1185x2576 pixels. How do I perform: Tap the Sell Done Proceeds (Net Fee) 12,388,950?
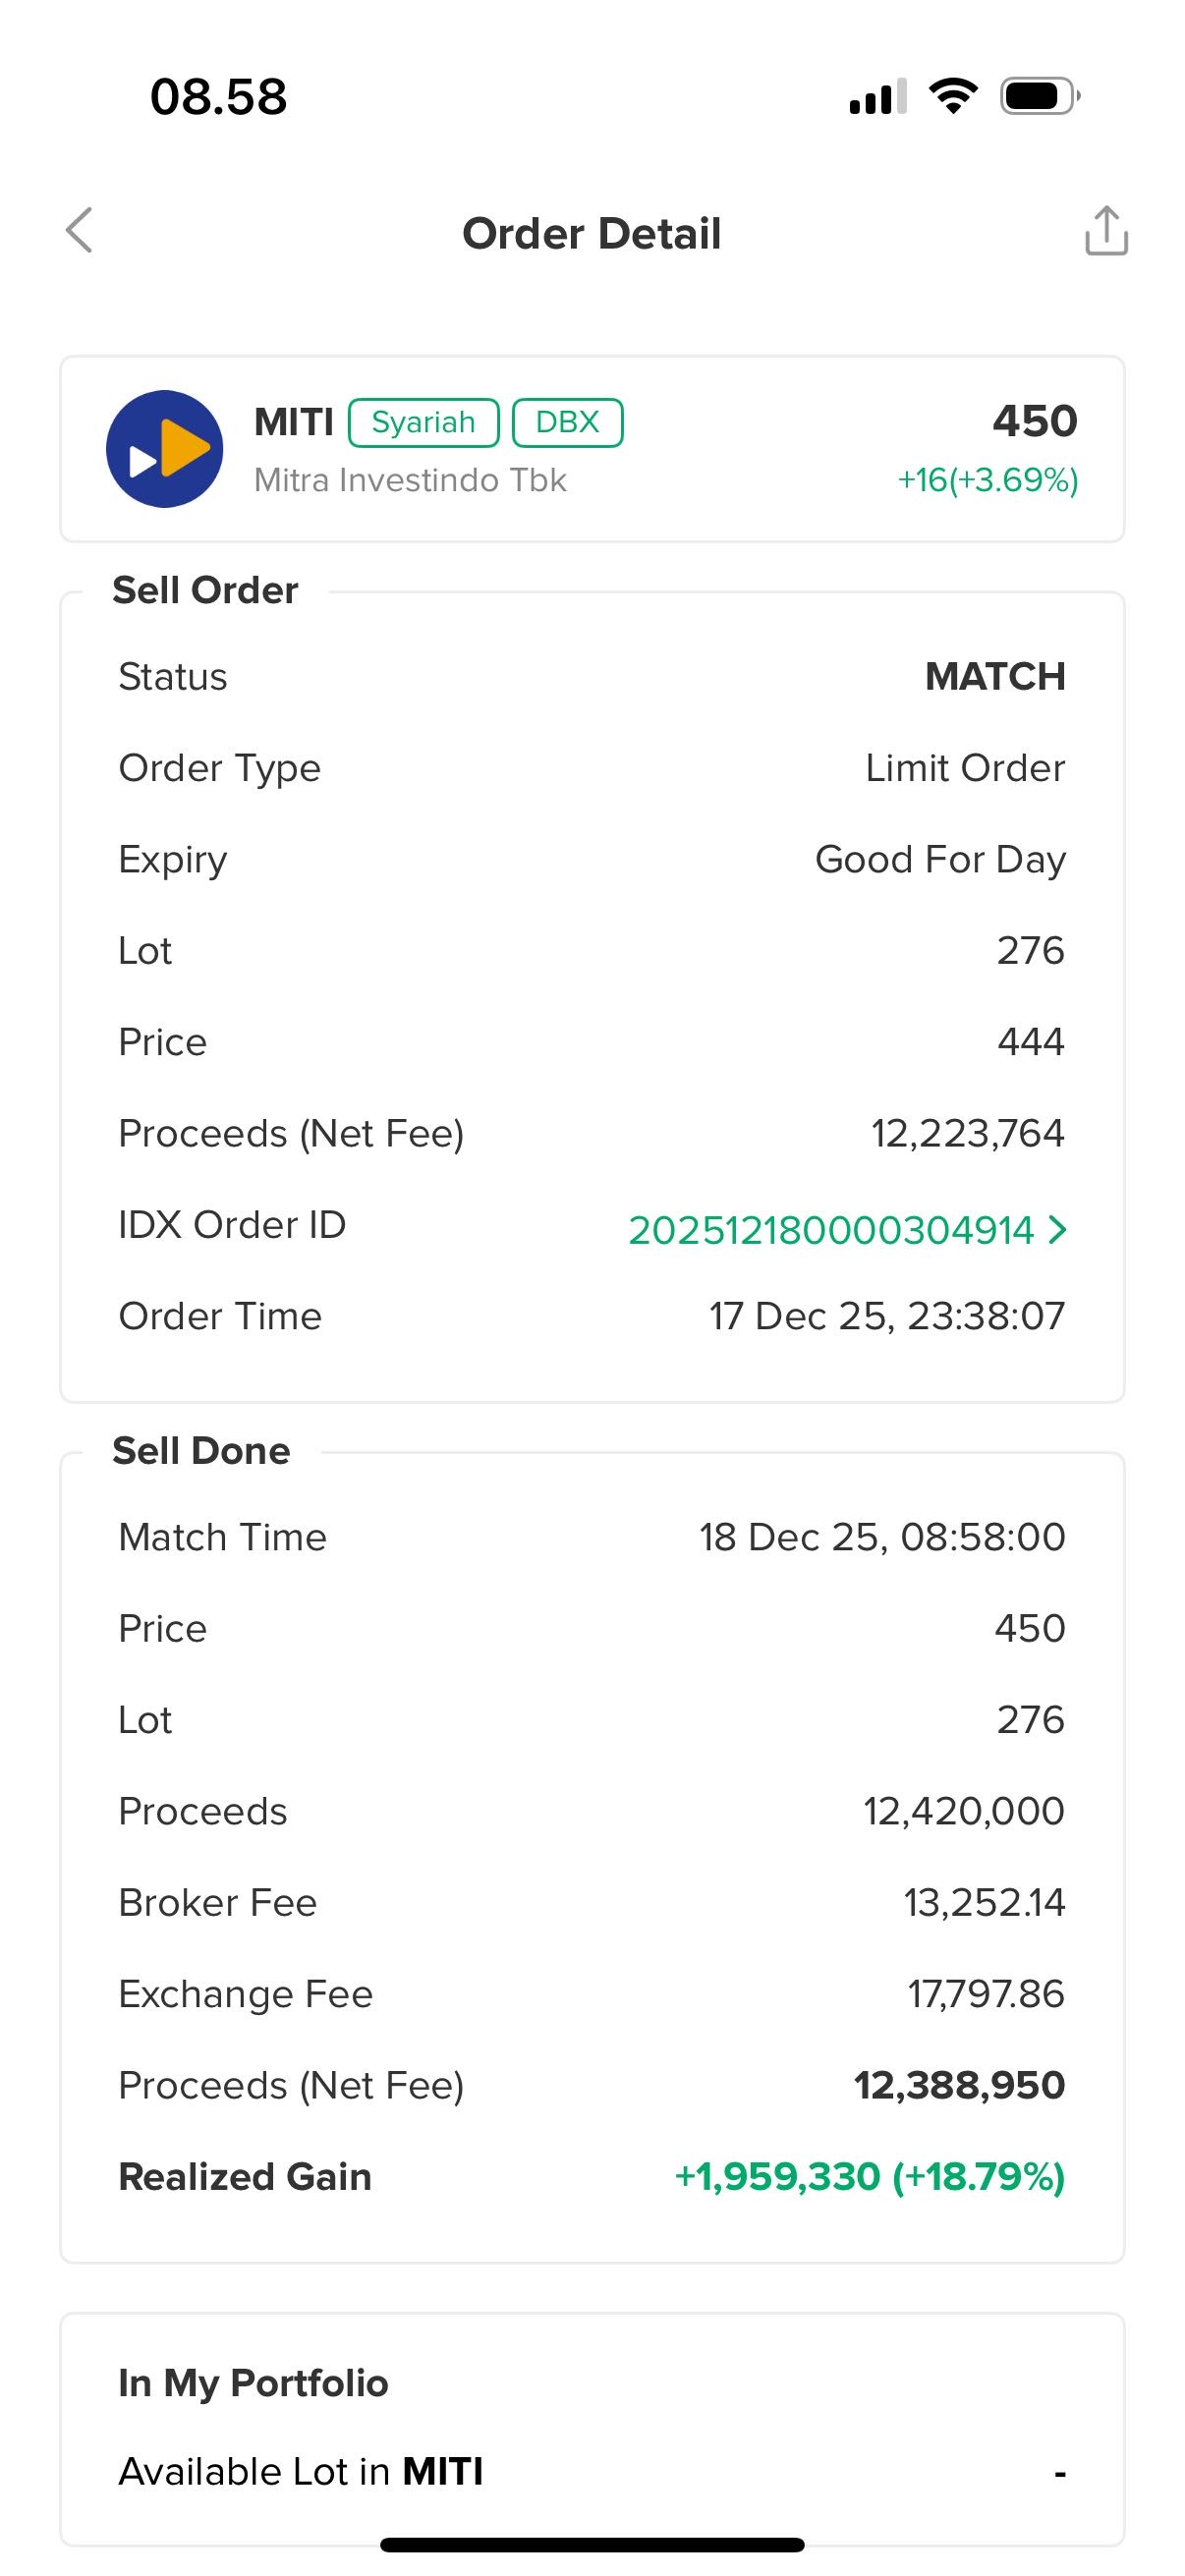(x=958, y=2086)
